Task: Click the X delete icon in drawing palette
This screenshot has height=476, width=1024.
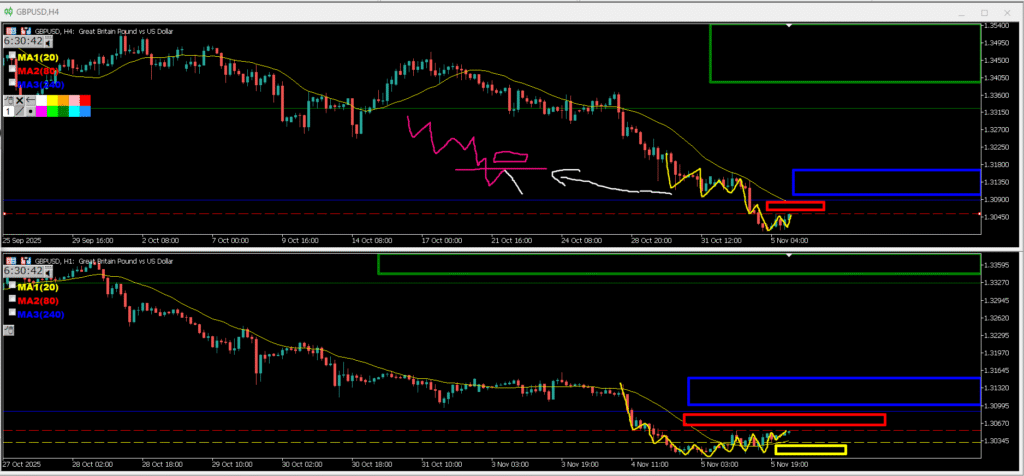Action: coord(21,100)
